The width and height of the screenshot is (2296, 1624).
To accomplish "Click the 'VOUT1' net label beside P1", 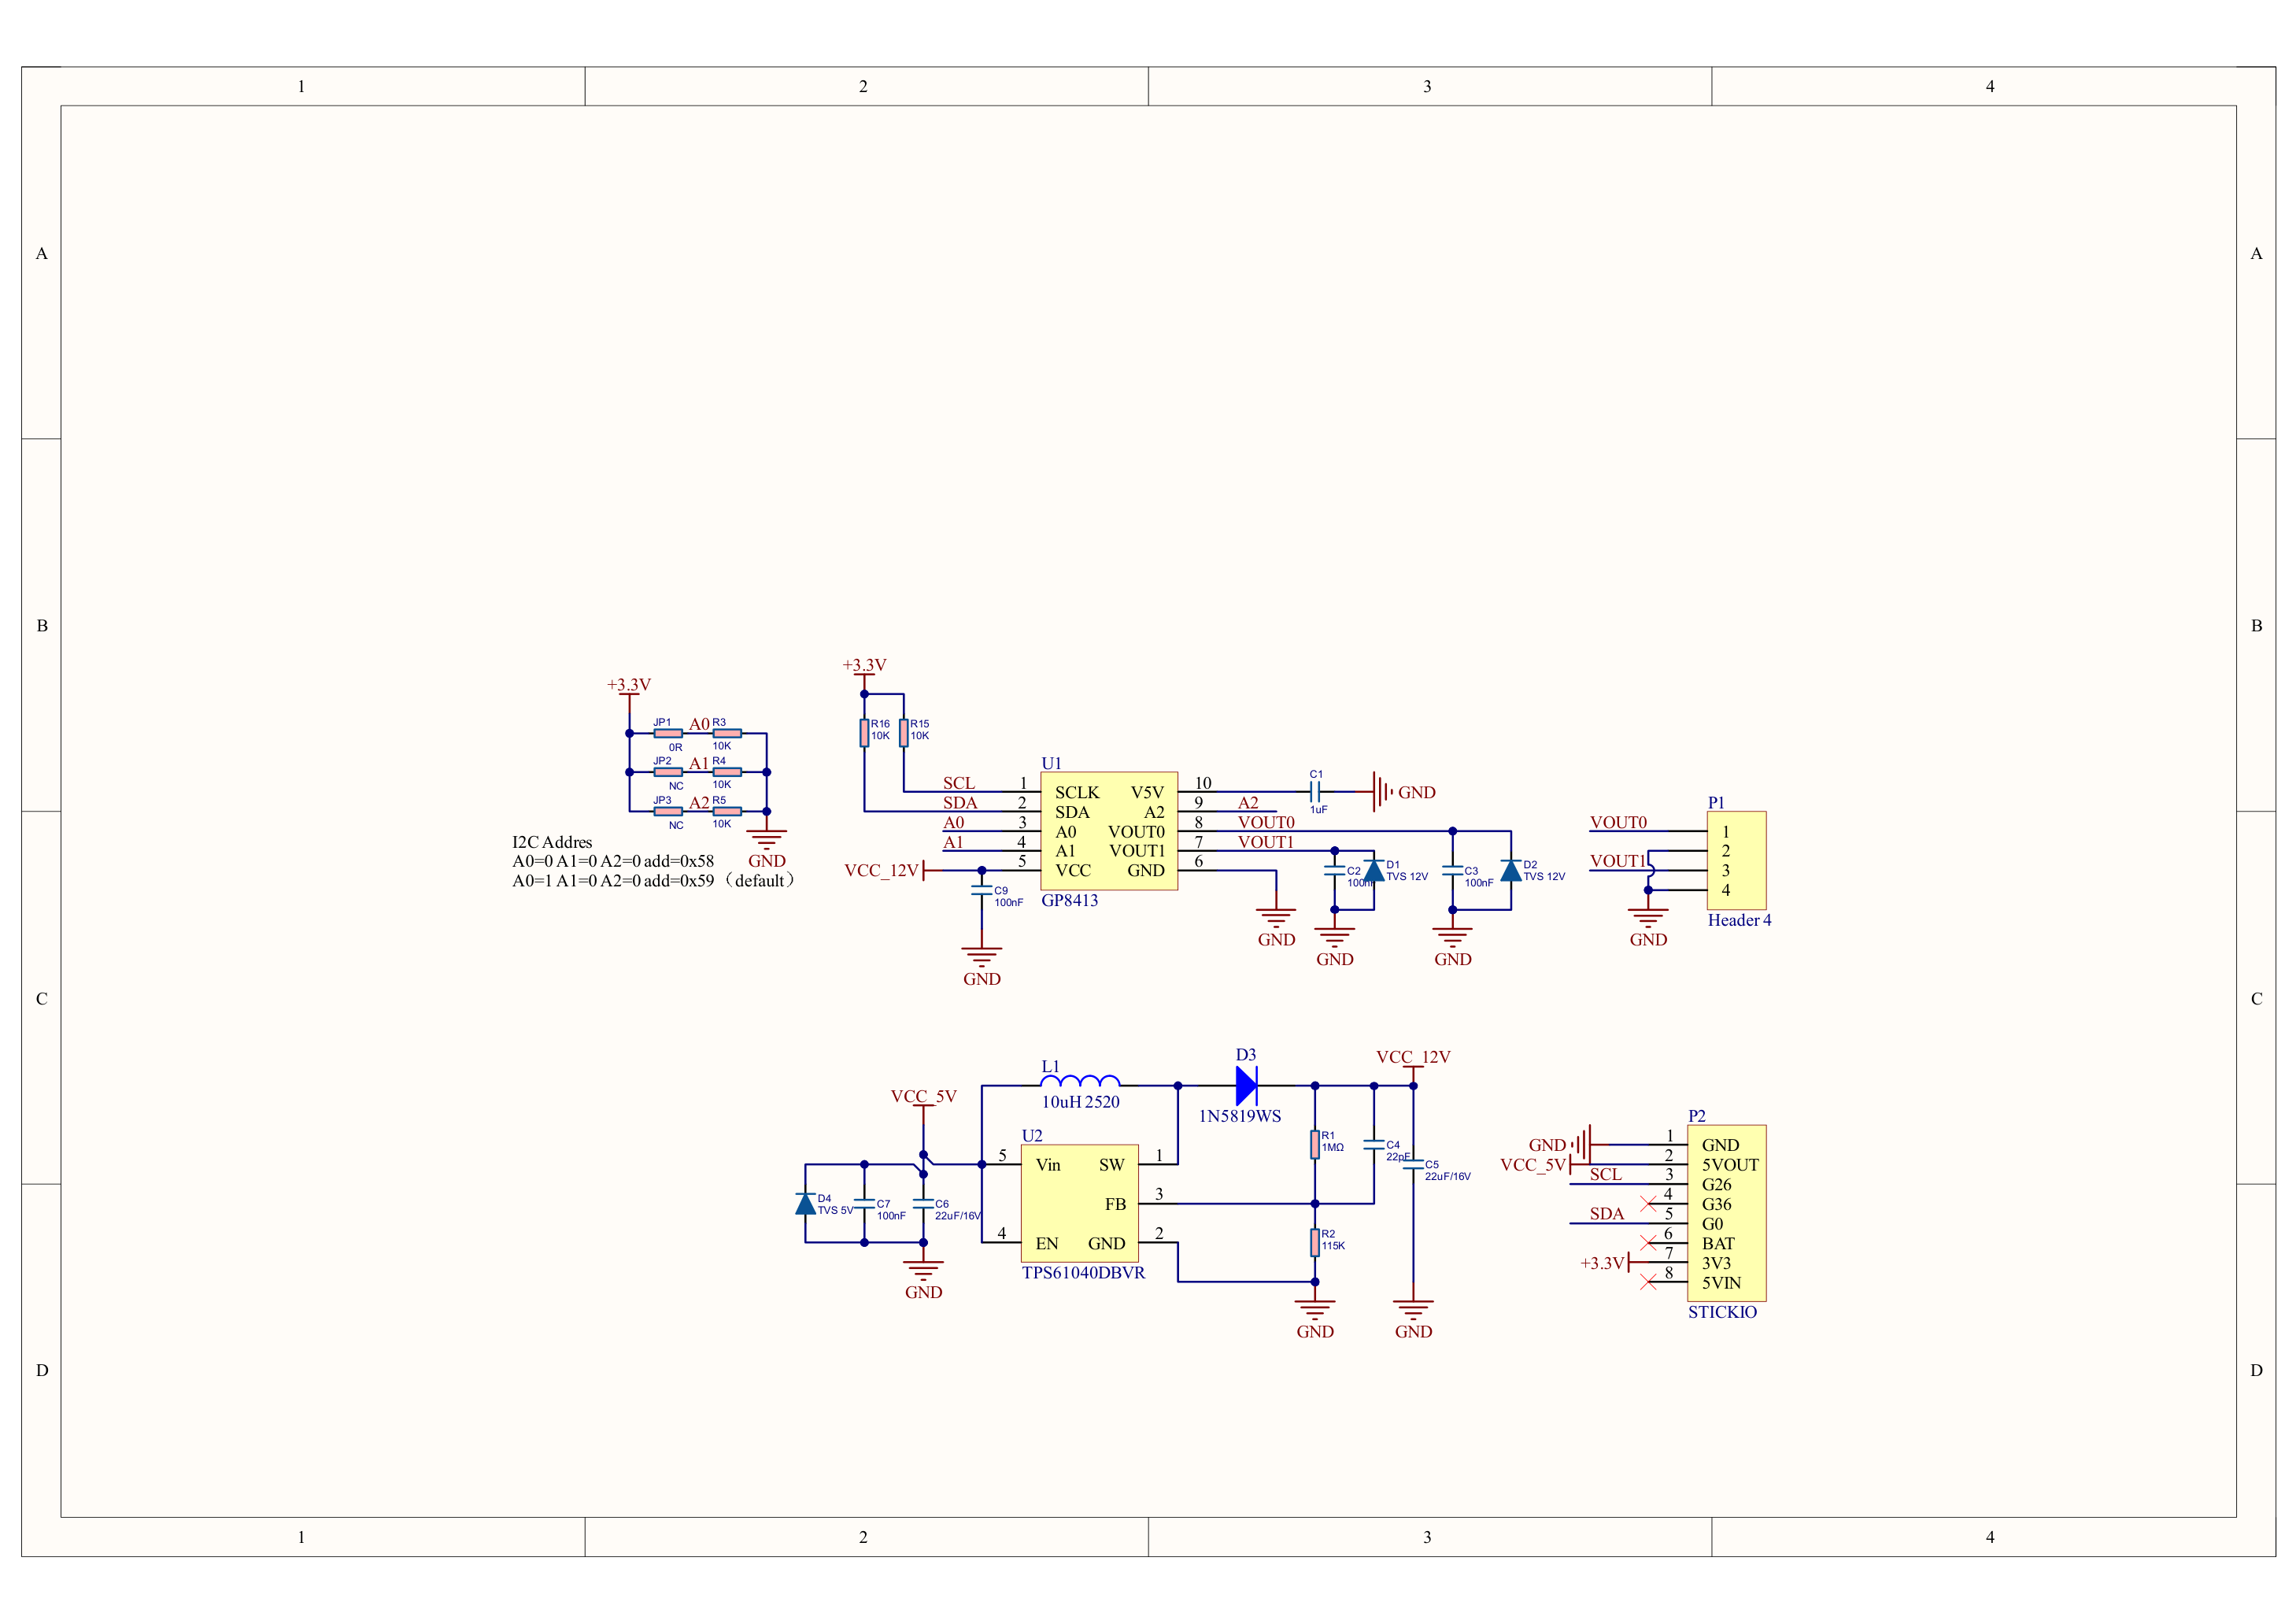I will coord(1618,861).
